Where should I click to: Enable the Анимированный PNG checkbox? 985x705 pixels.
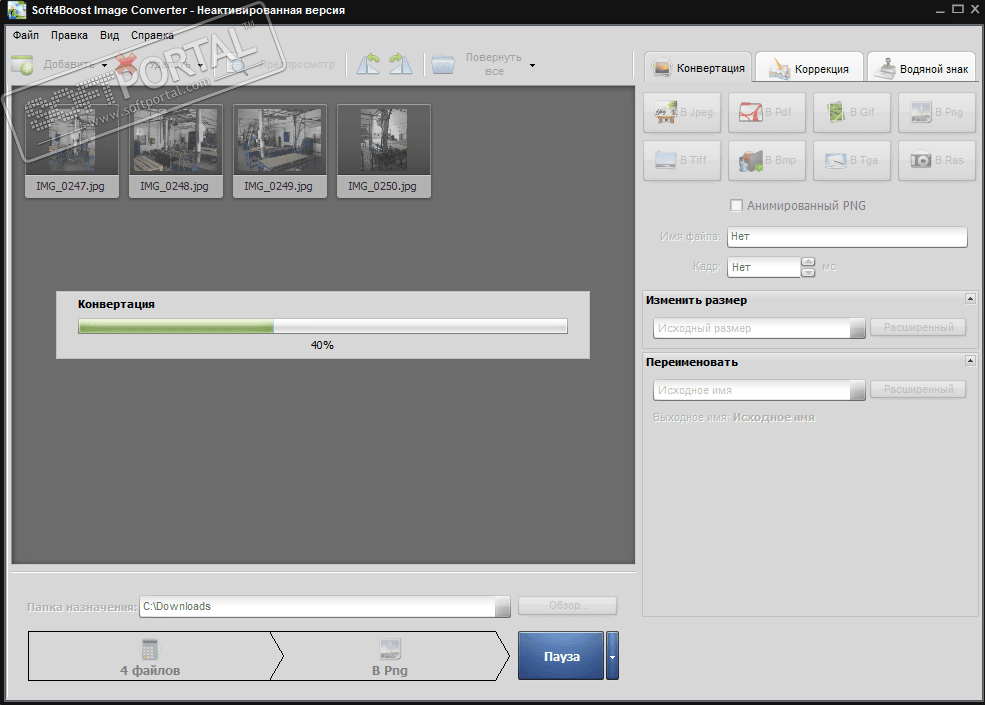pos(736,205)
